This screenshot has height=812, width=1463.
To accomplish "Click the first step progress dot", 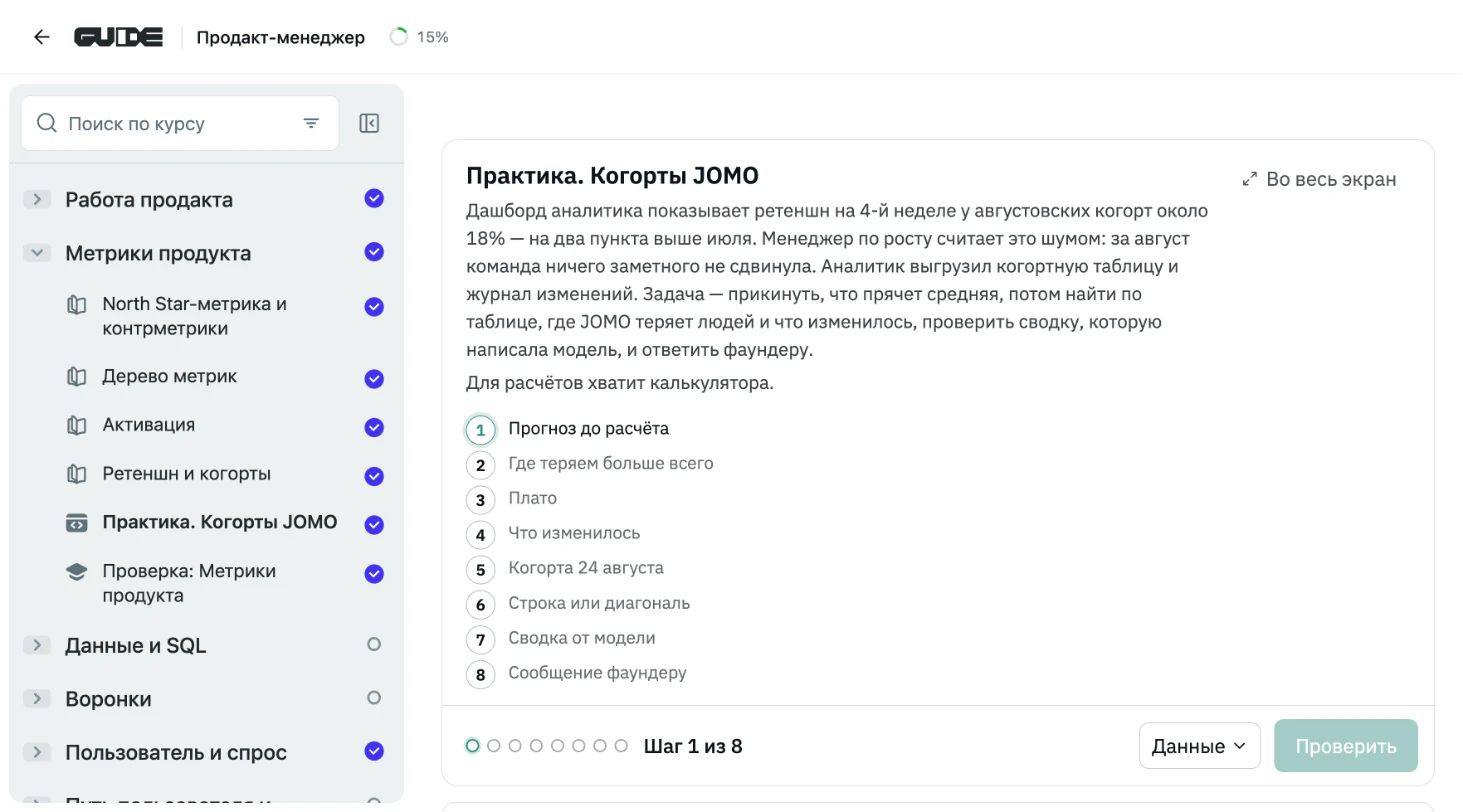I will coord(472,746).
